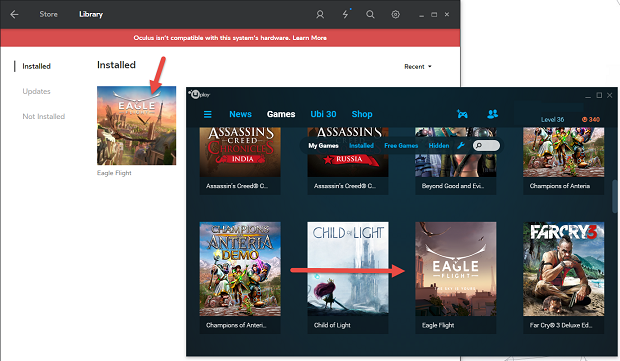Open Beyond Good and Evil cover

(x=456, y=152)
